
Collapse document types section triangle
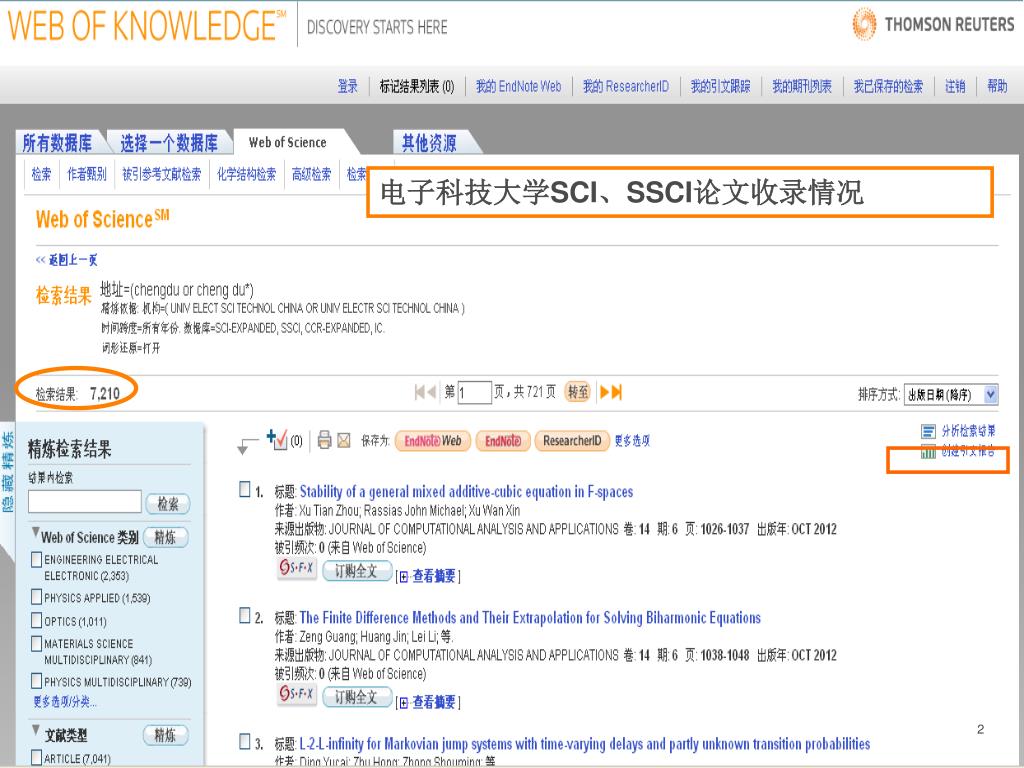pyautogui.click(x=35, y=729)
